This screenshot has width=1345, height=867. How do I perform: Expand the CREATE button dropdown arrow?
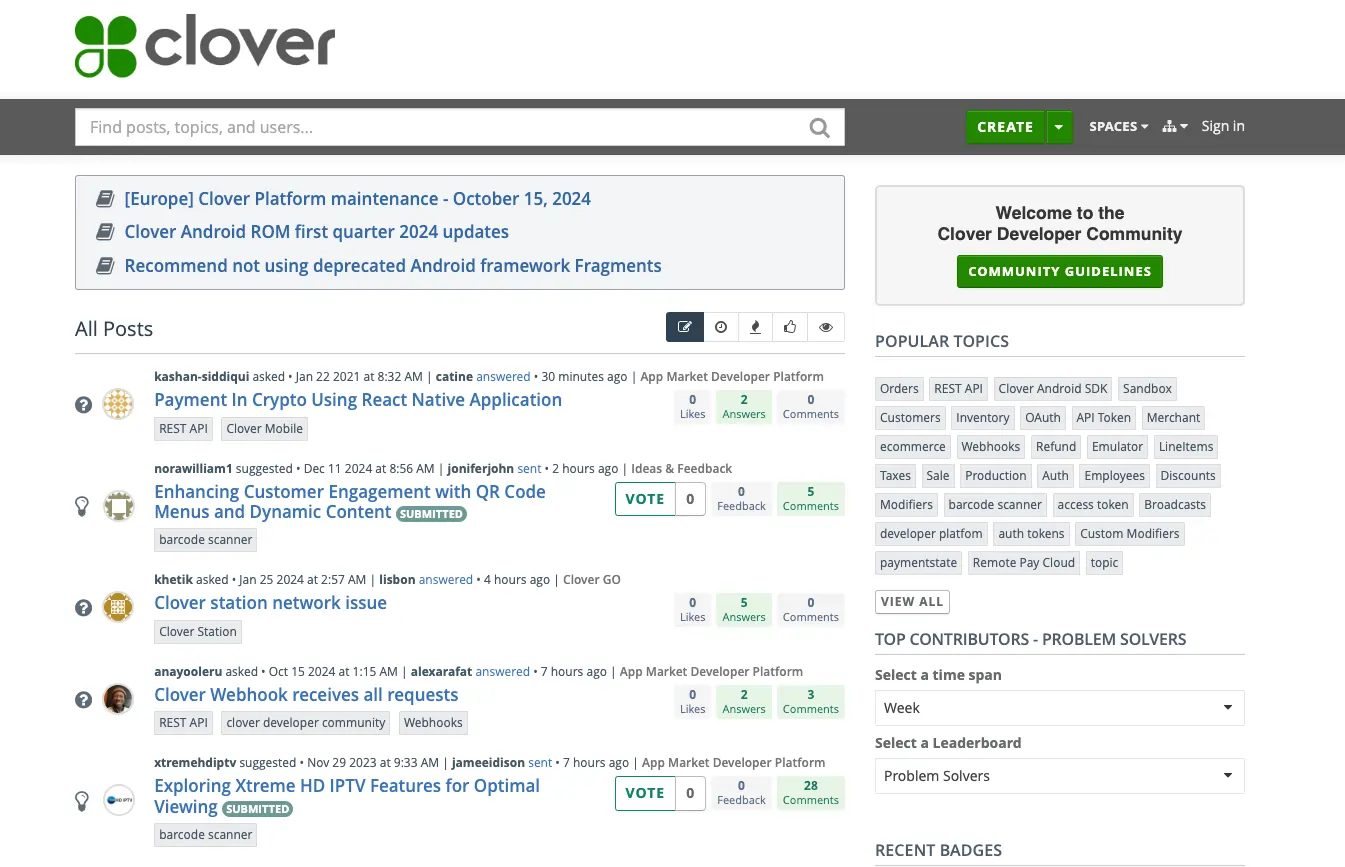tap(1059, 127)
